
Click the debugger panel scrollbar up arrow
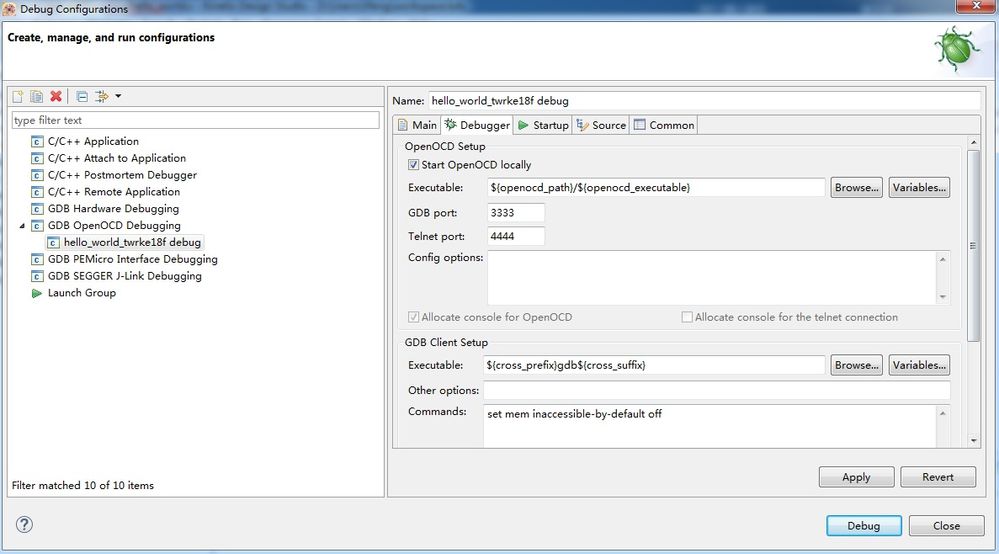click(x=973, y=142)
